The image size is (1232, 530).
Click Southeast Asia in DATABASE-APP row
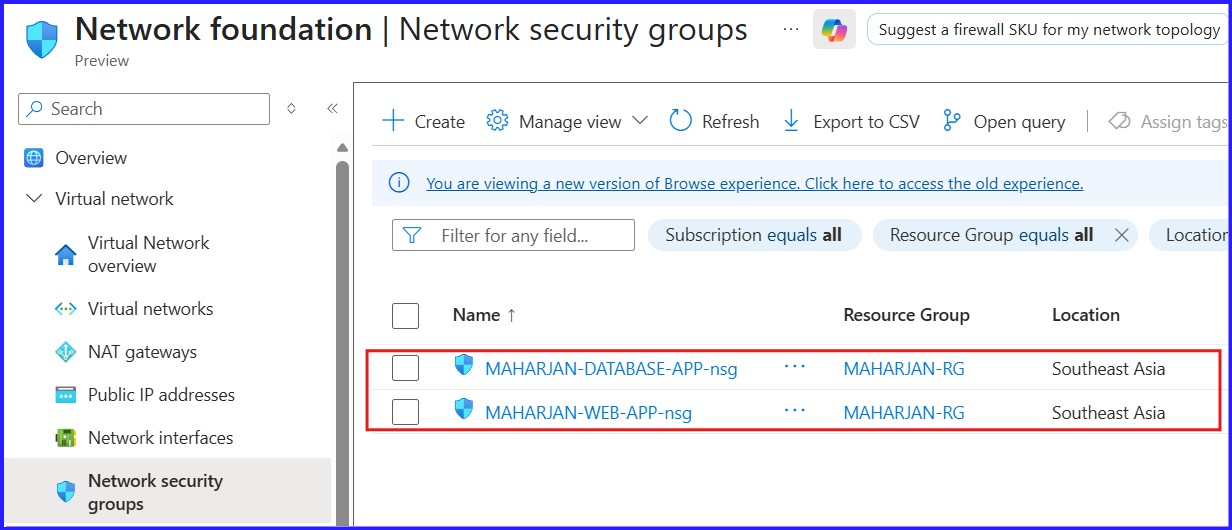pyautogui.click(x=1108, y=369)
